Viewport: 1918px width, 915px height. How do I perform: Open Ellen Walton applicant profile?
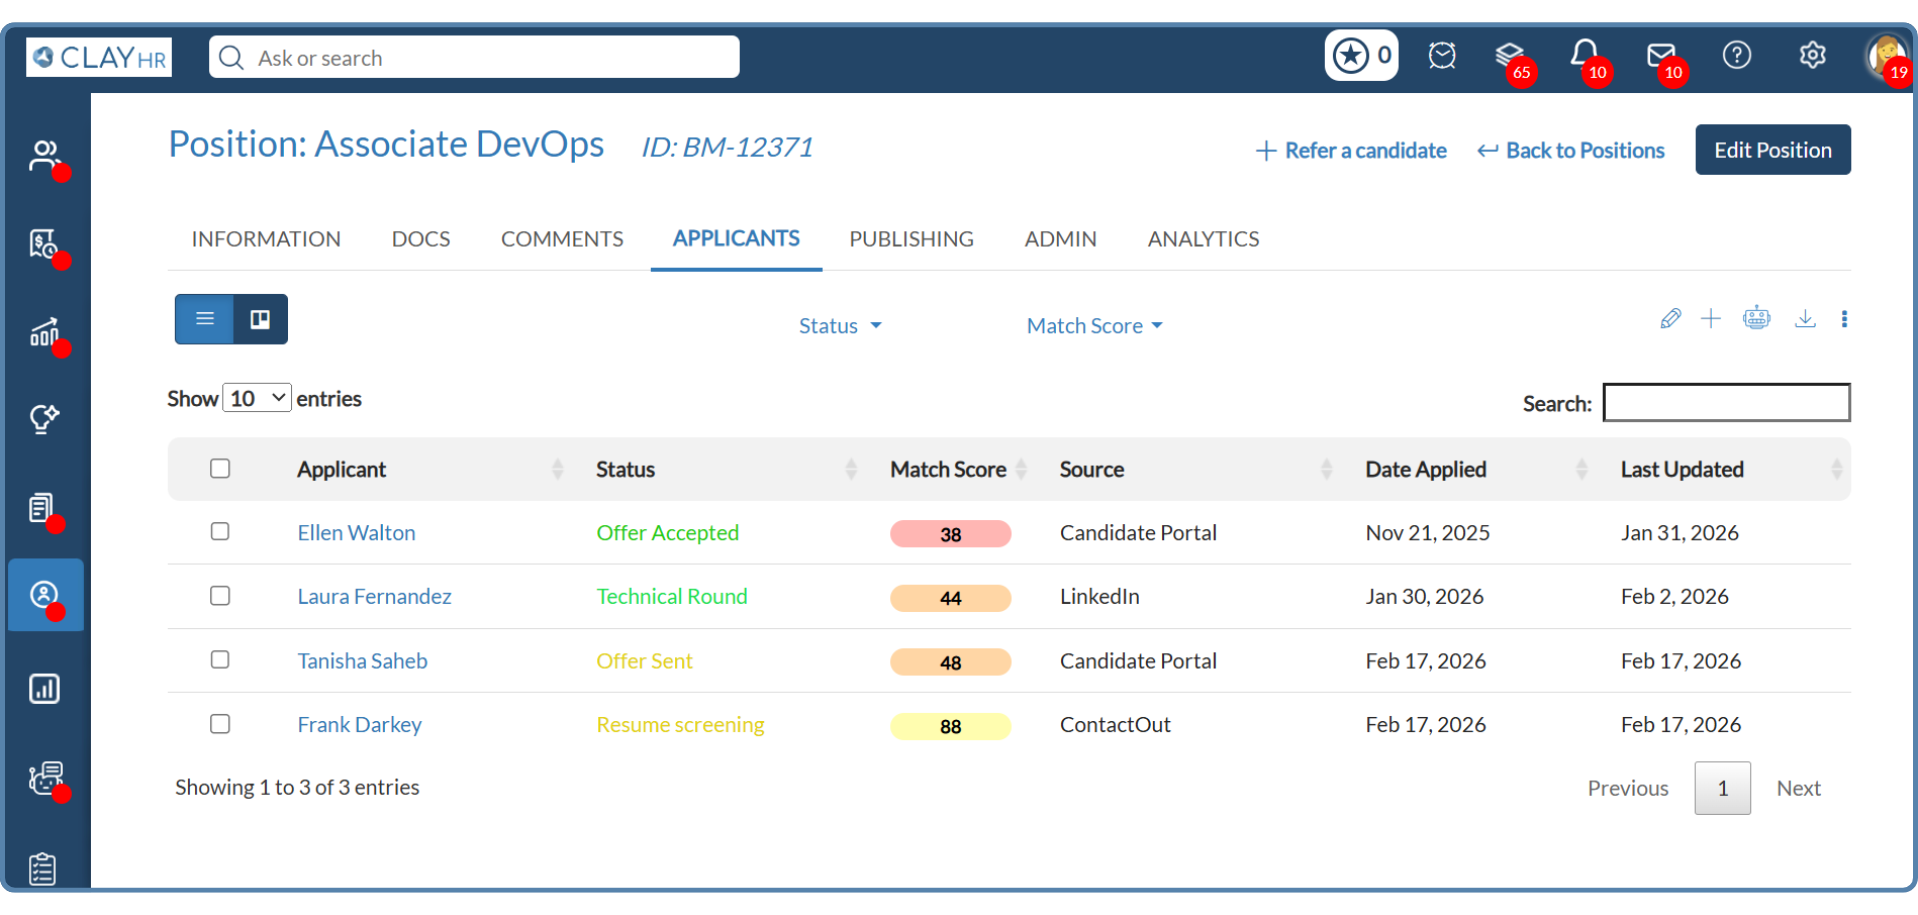click(356, 533)
